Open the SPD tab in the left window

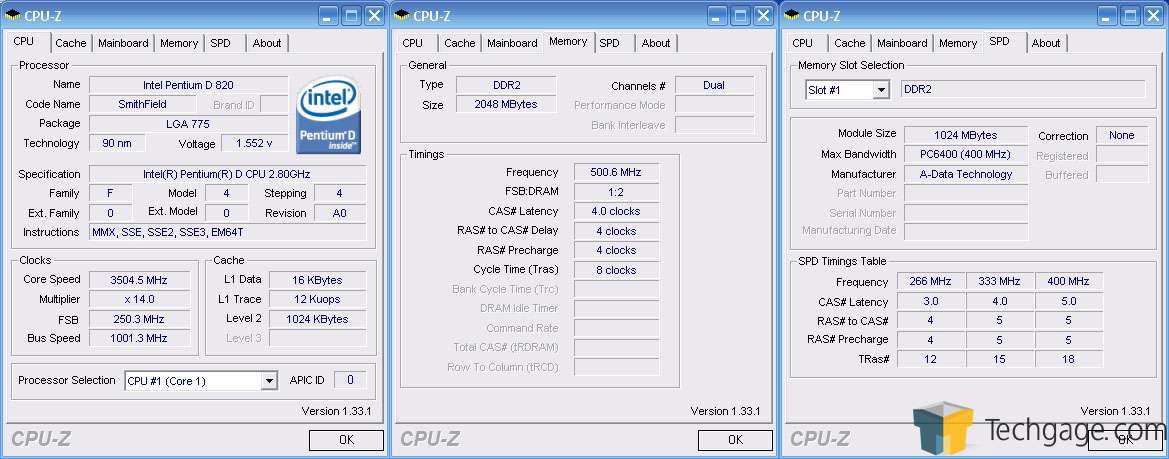click(221, 43)
